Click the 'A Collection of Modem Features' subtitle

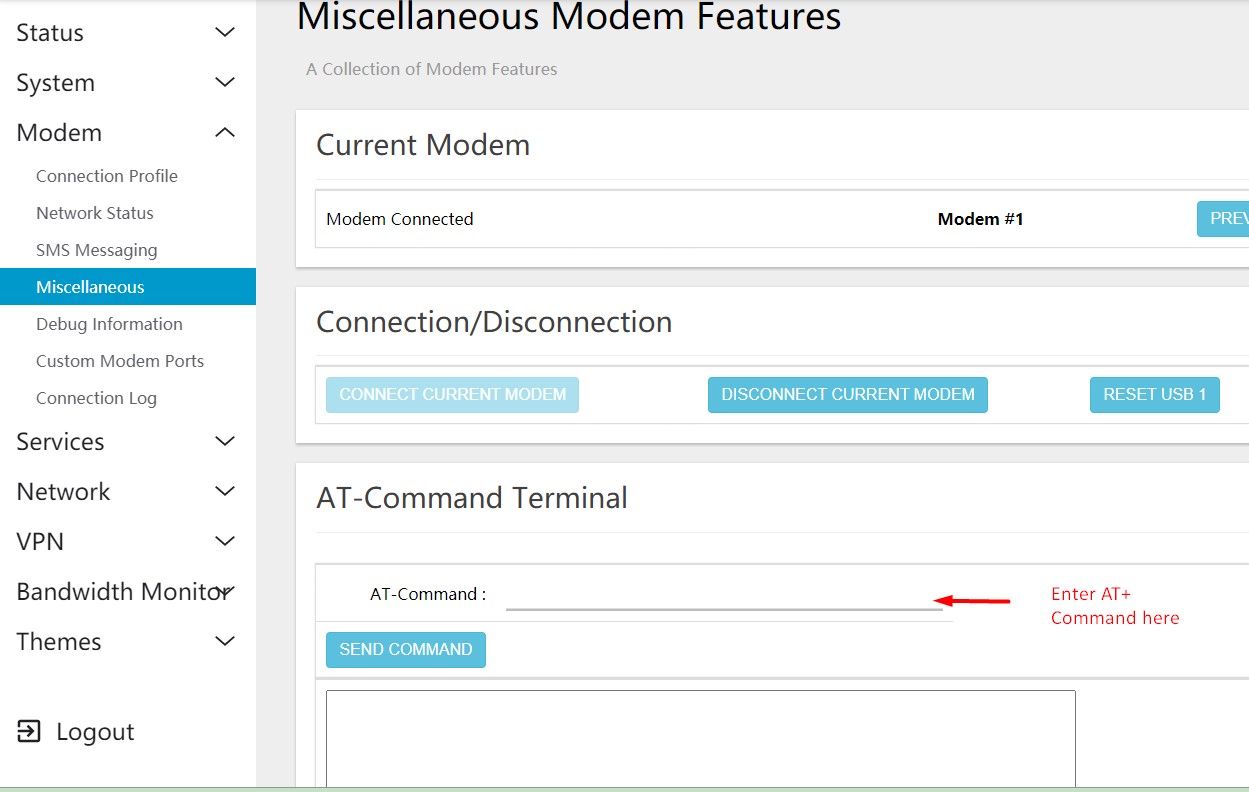[432, 69]
